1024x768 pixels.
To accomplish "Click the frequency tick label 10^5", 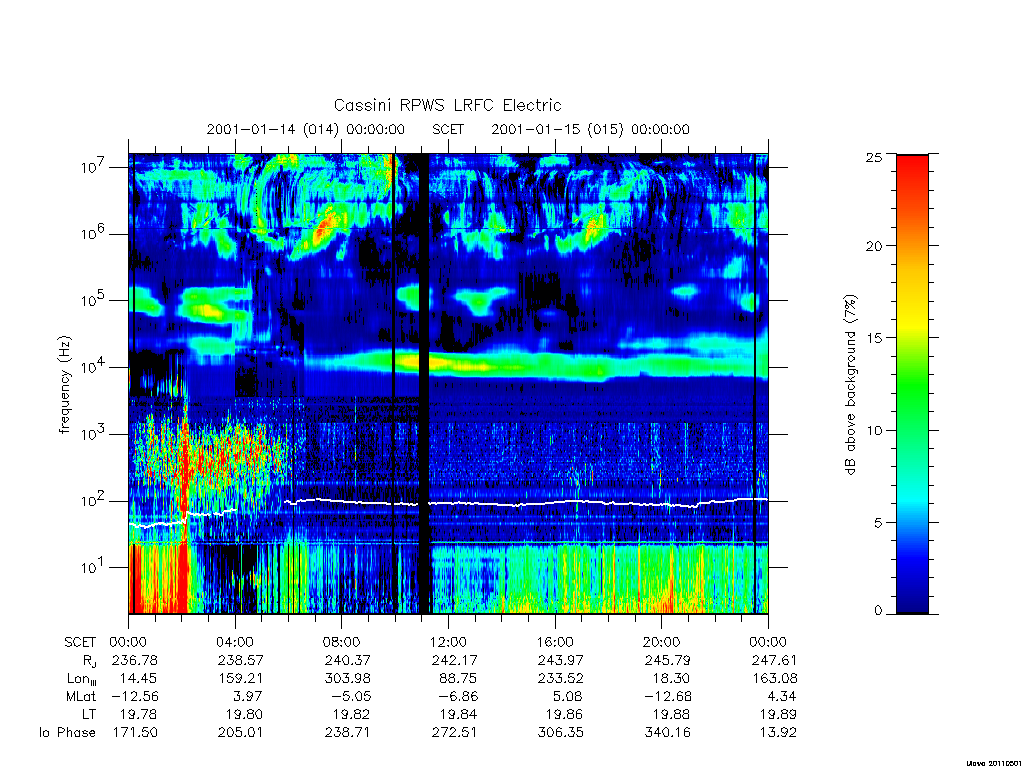I will (x=93, y=300).
